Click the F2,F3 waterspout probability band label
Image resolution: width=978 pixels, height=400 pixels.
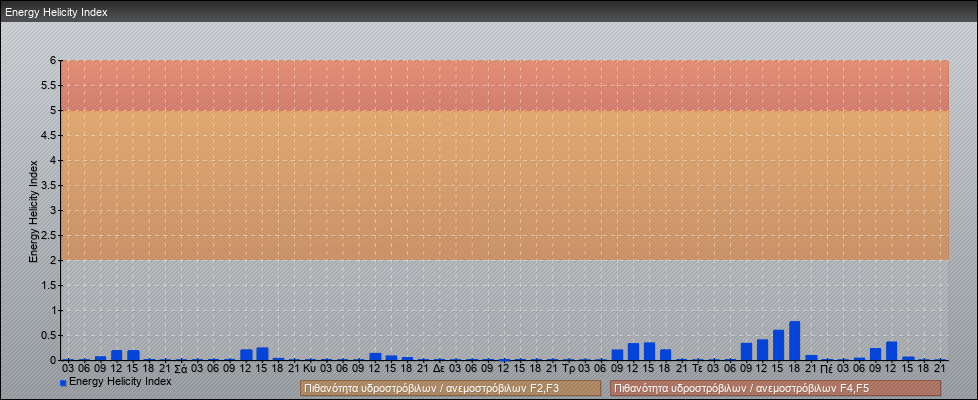click(x=450, y=388)
